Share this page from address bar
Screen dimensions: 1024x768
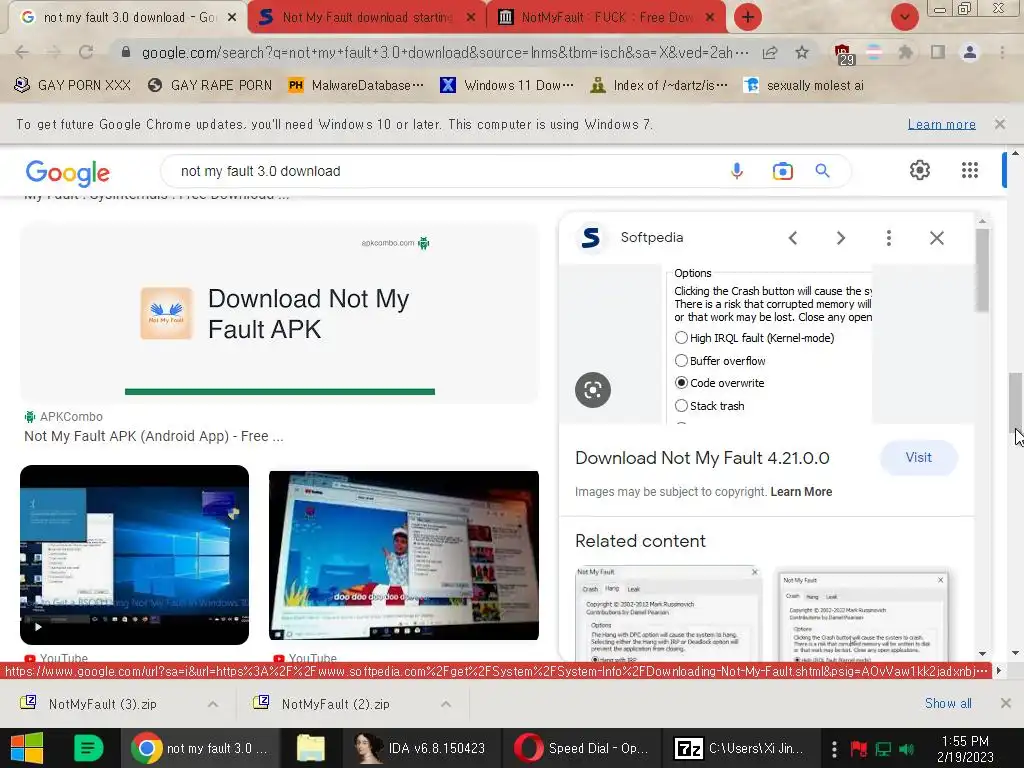[770, 52]
